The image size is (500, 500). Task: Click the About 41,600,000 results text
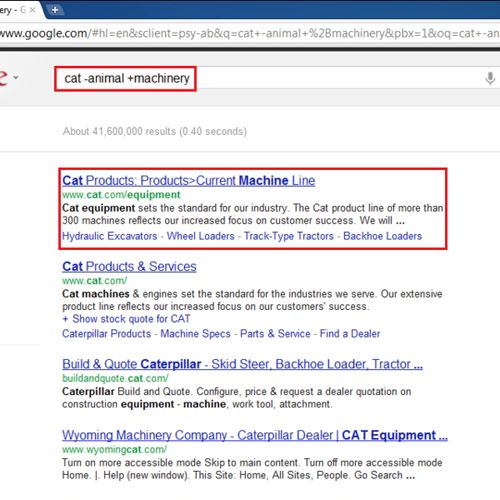(x=155, y=131)
